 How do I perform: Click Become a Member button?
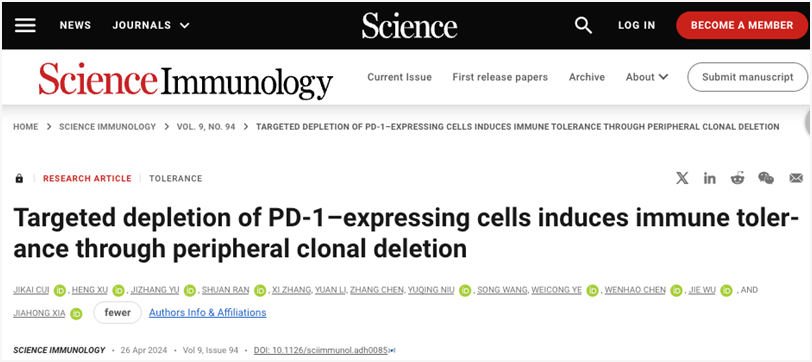tap(742, 25)
